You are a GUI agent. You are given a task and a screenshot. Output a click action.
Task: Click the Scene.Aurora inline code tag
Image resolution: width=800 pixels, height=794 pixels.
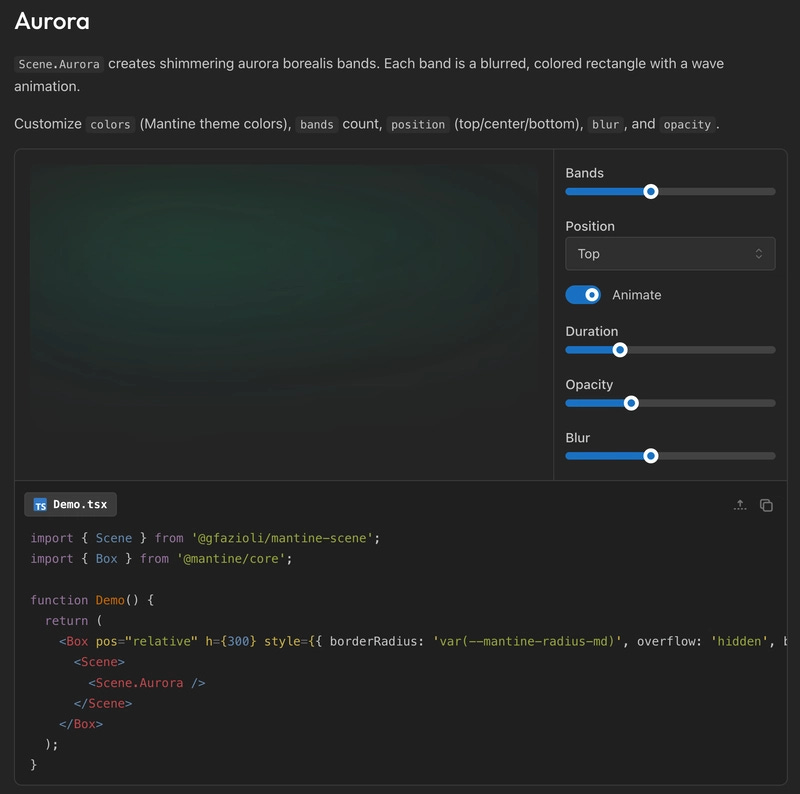point(59,64)
